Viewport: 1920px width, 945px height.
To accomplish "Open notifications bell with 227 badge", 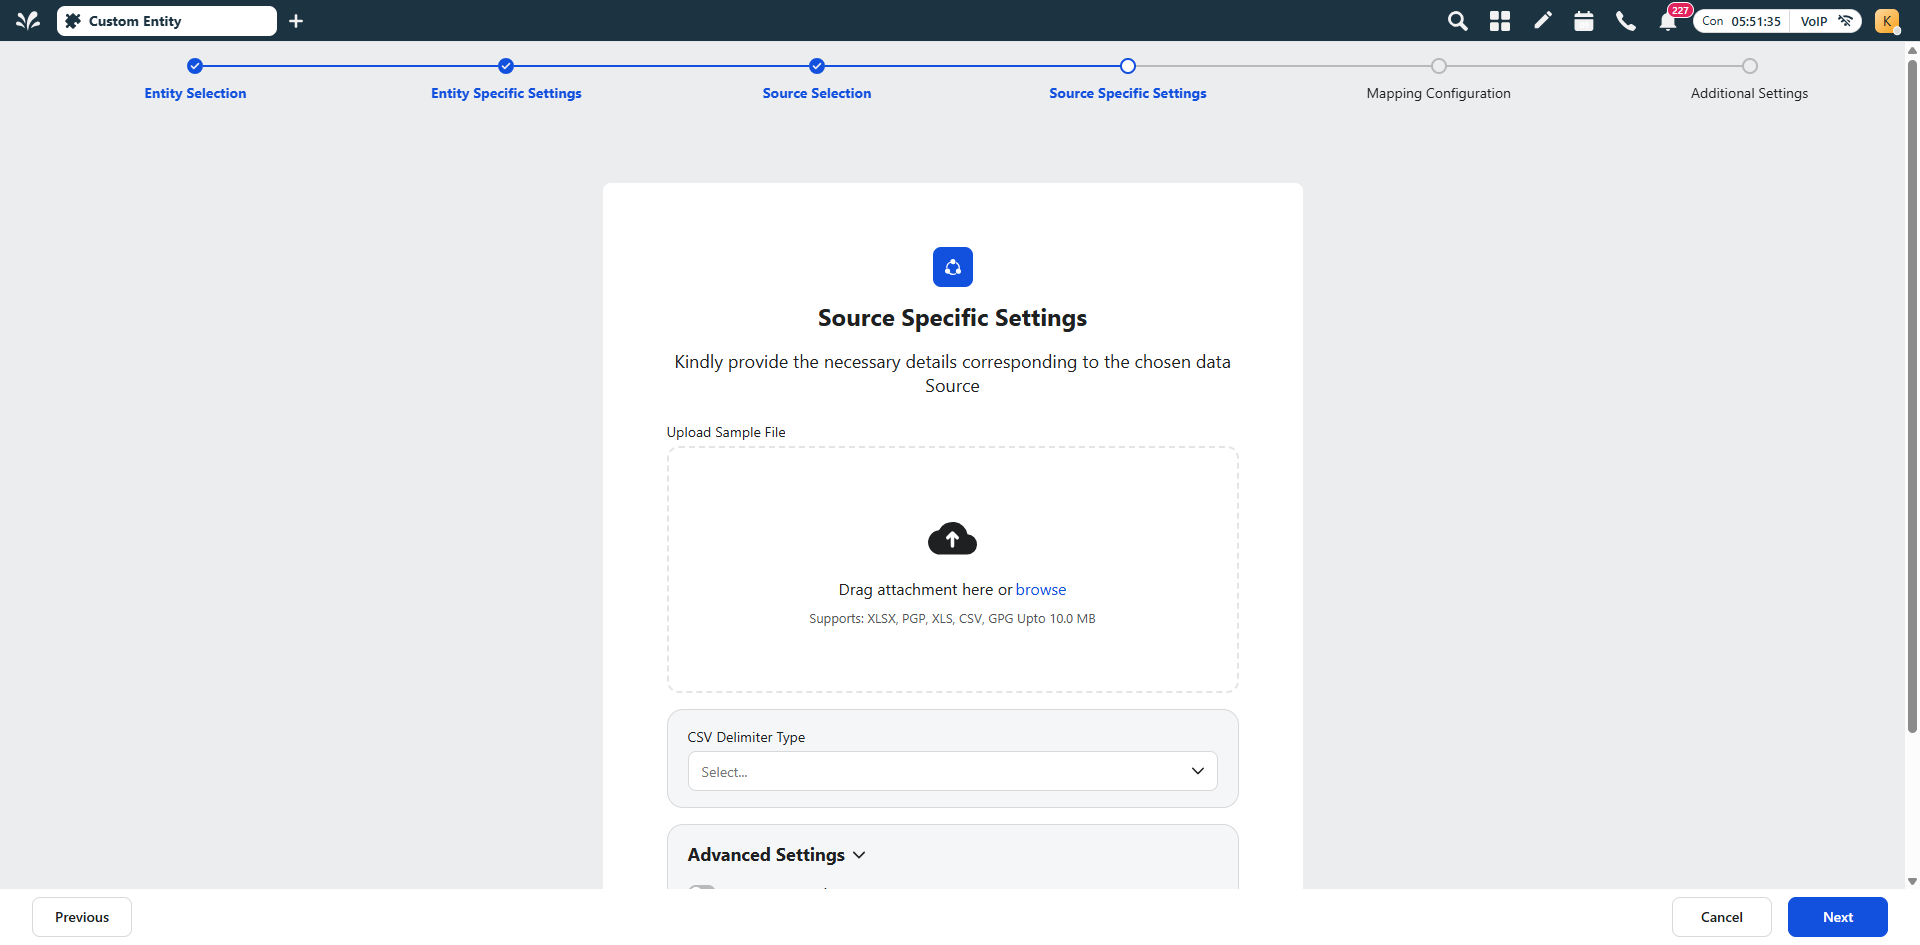I will [x=1669, y=20].
